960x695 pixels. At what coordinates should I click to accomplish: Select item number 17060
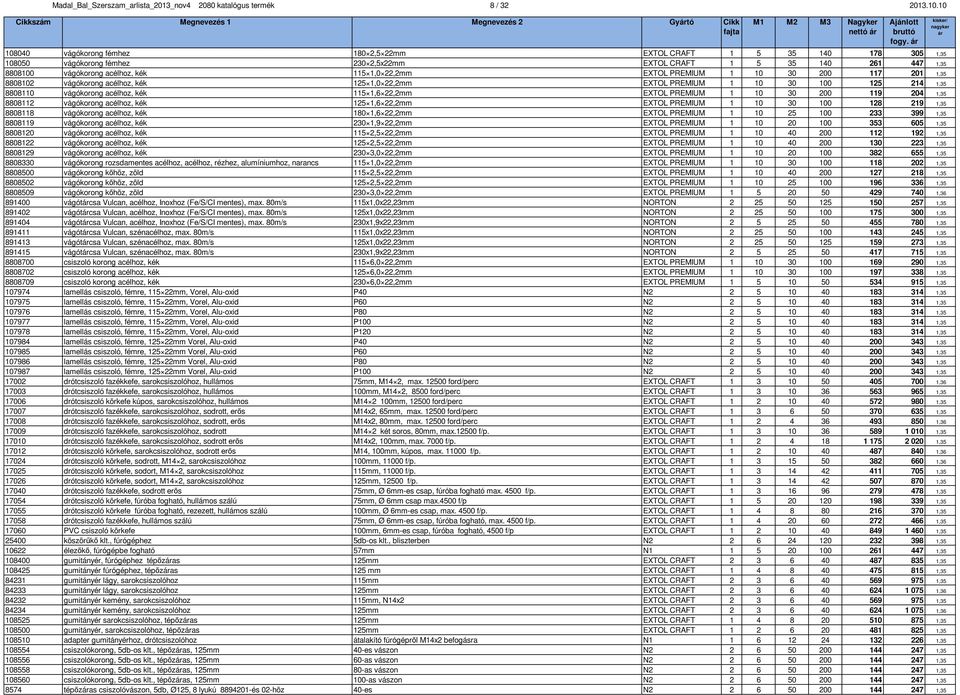click(x=15, y=531)
